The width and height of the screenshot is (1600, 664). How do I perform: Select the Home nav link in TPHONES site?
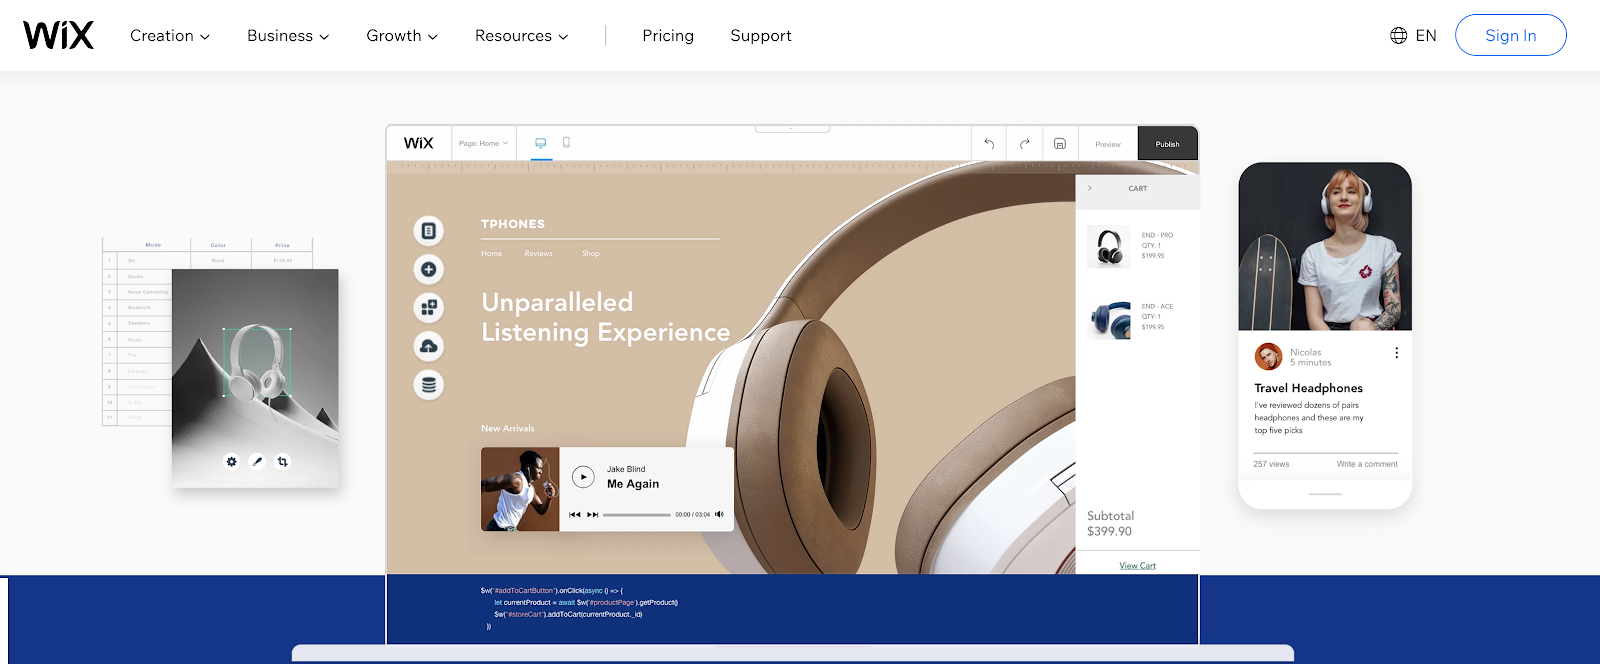[x=492, y=254]
